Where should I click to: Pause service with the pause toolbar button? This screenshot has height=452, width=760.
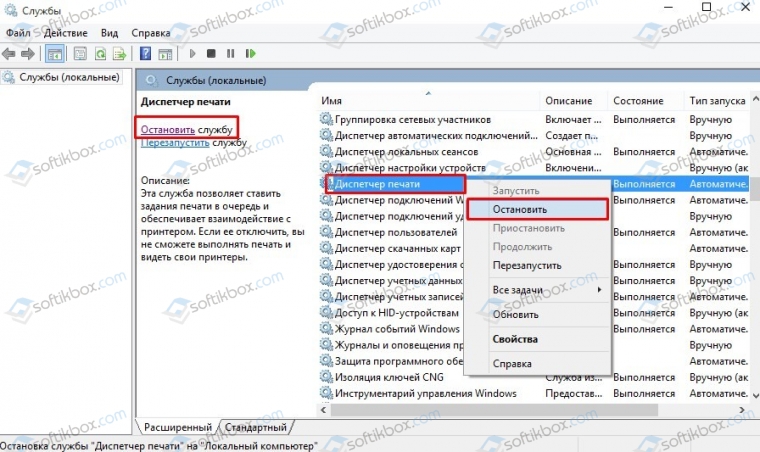pyautogui.click(x=230, y=54)
